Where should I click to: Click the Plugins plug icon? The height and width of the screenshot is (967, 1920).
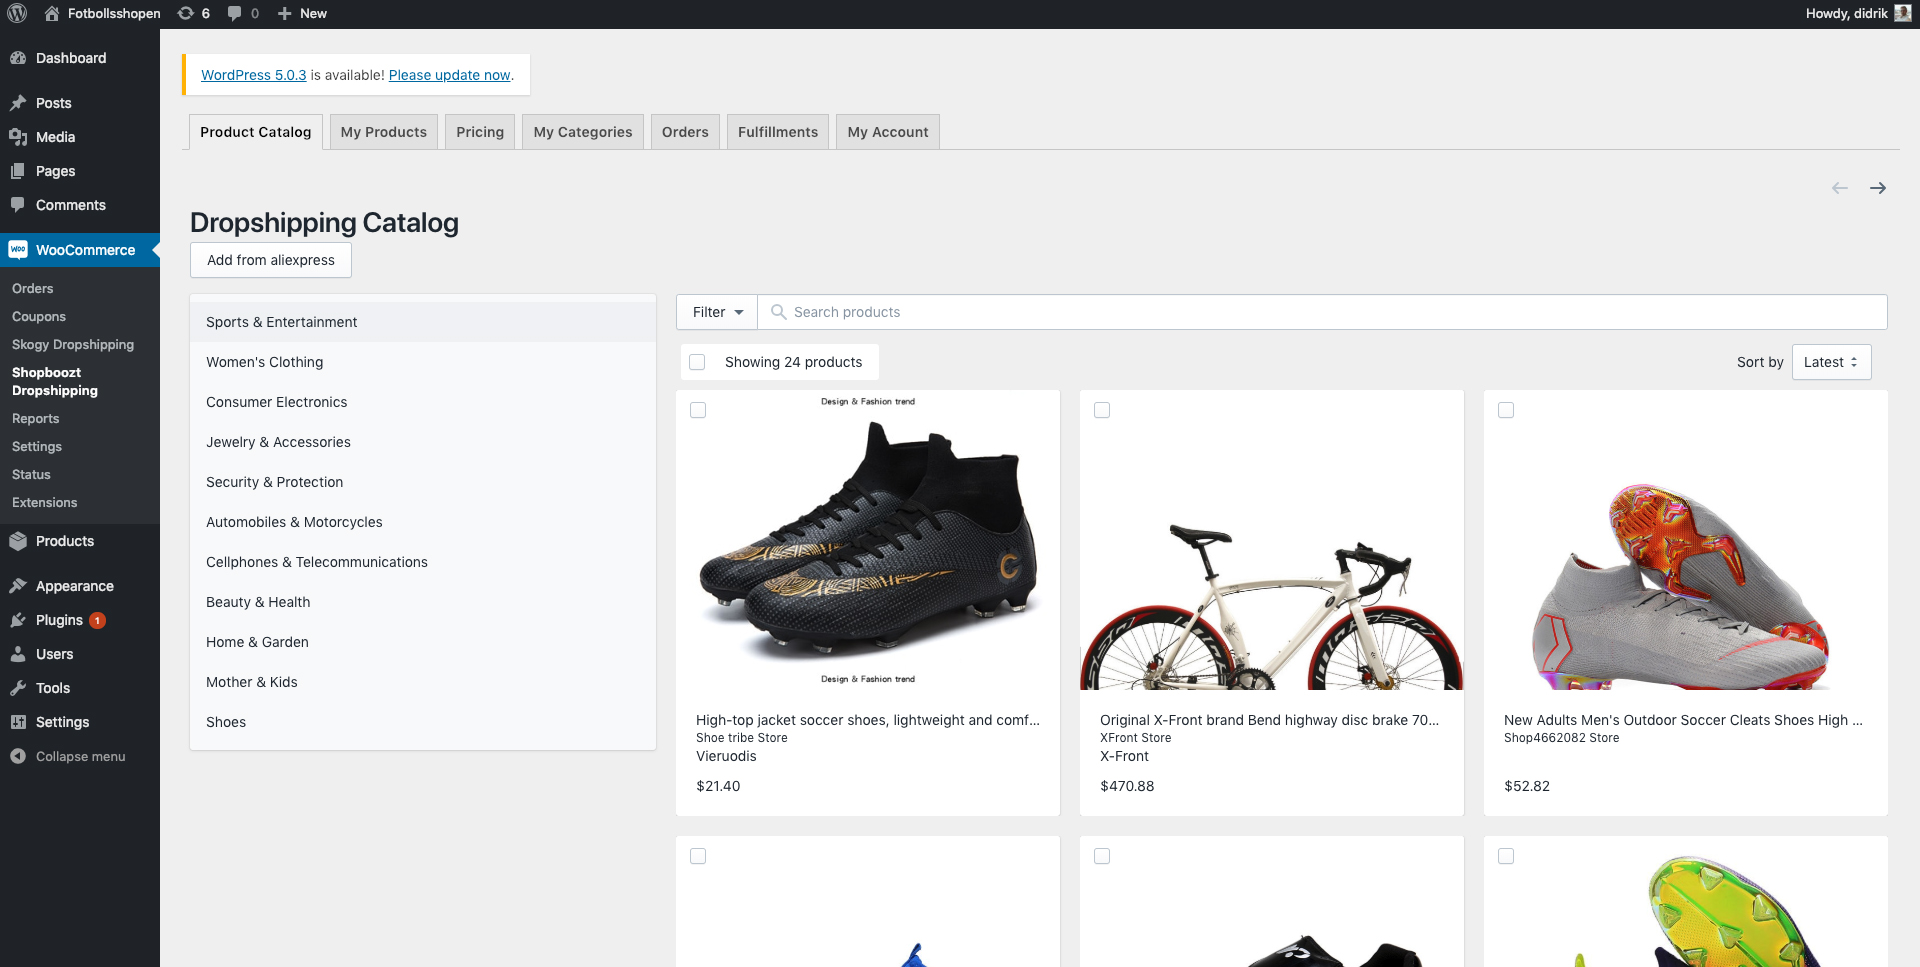pos(18,620)
